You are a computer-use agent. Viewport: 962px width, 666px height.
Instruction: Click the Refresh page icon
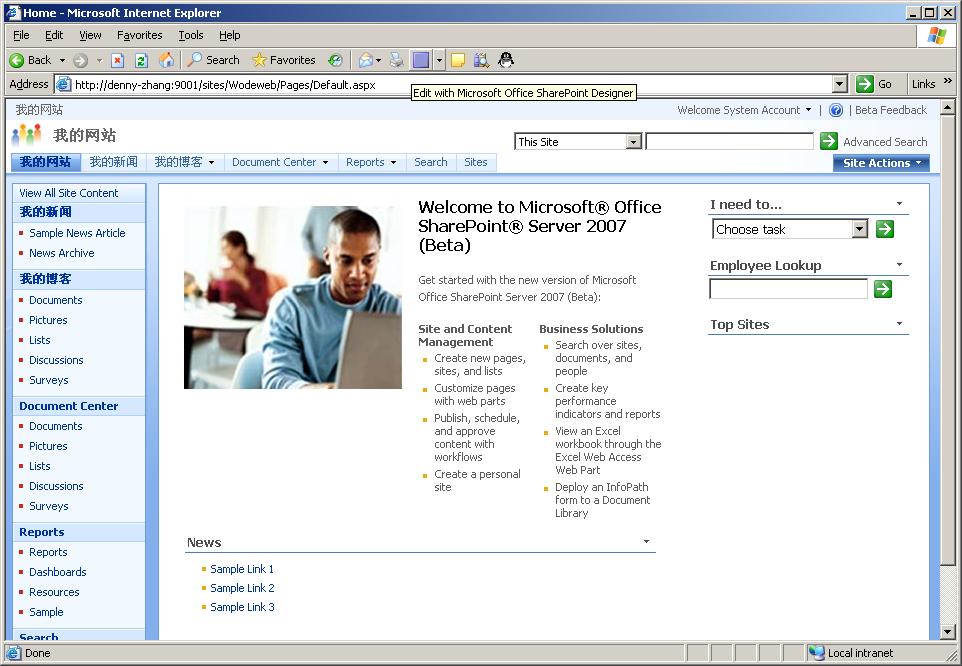tap(141, 60)
